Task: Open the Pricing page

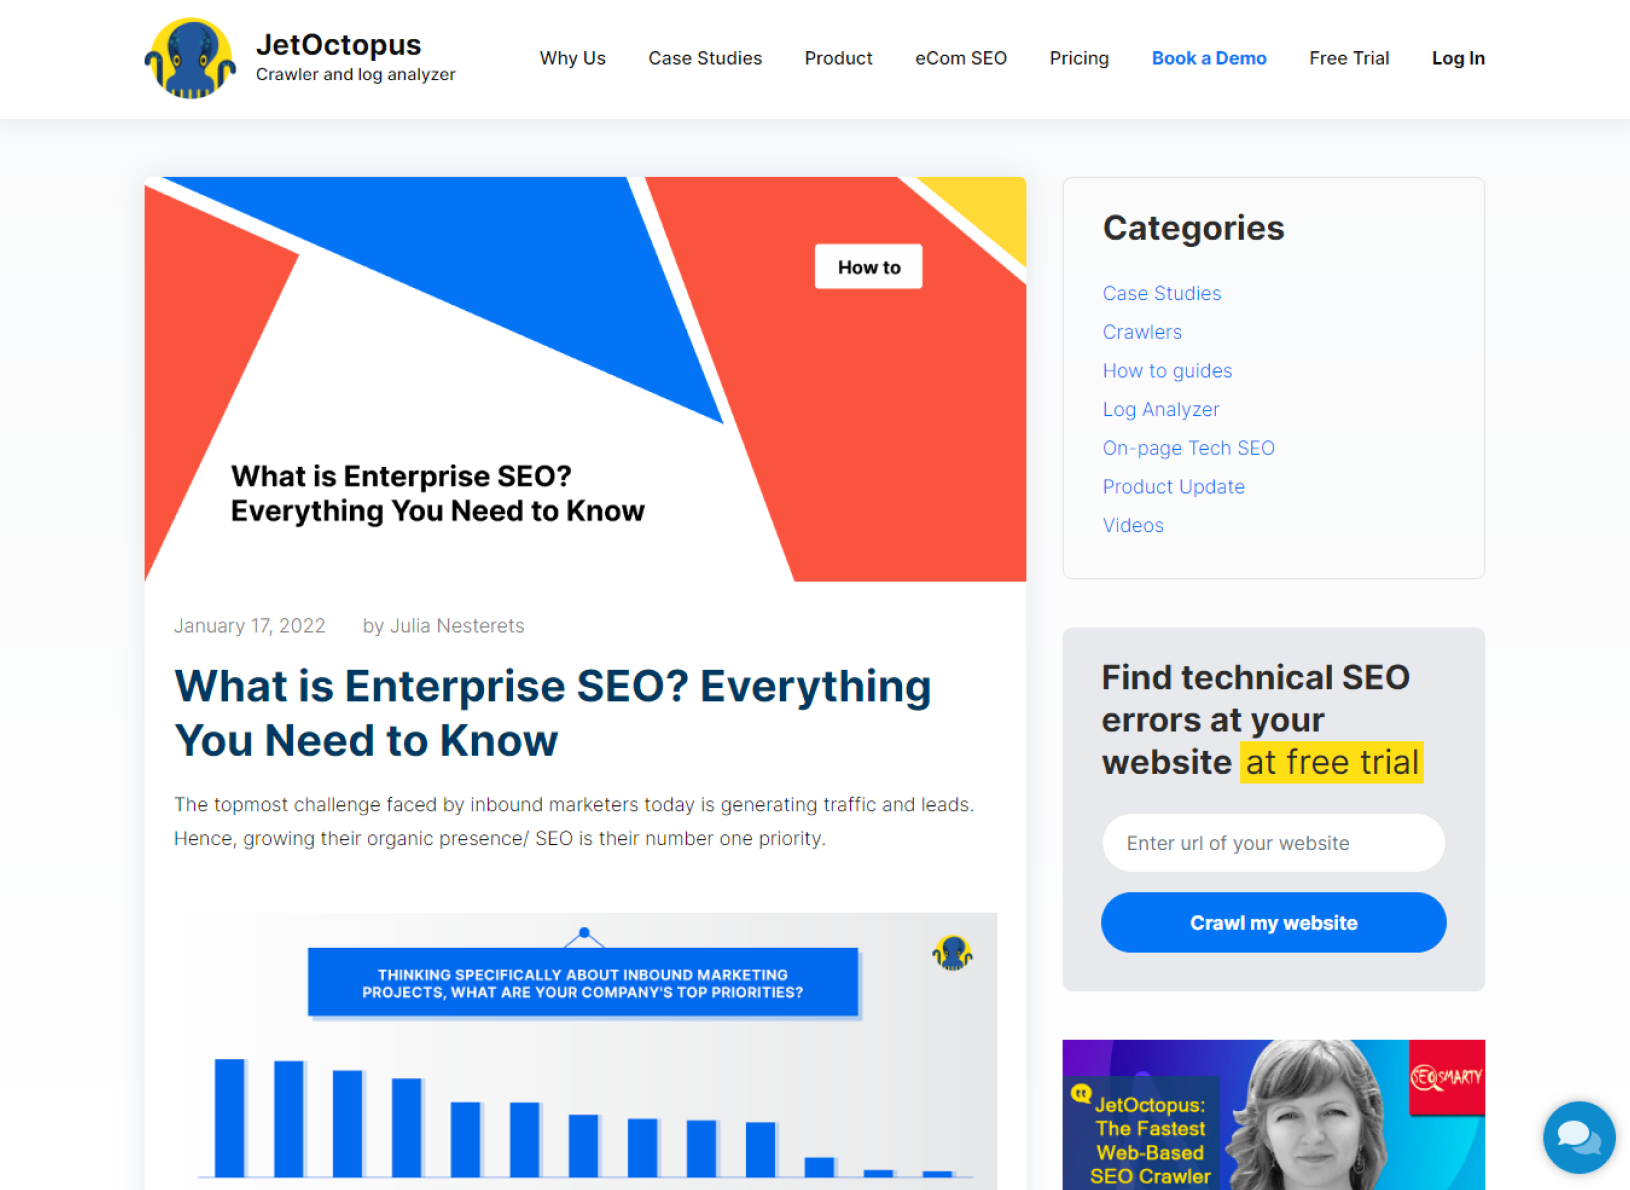Action: (x=1078, y=59)
